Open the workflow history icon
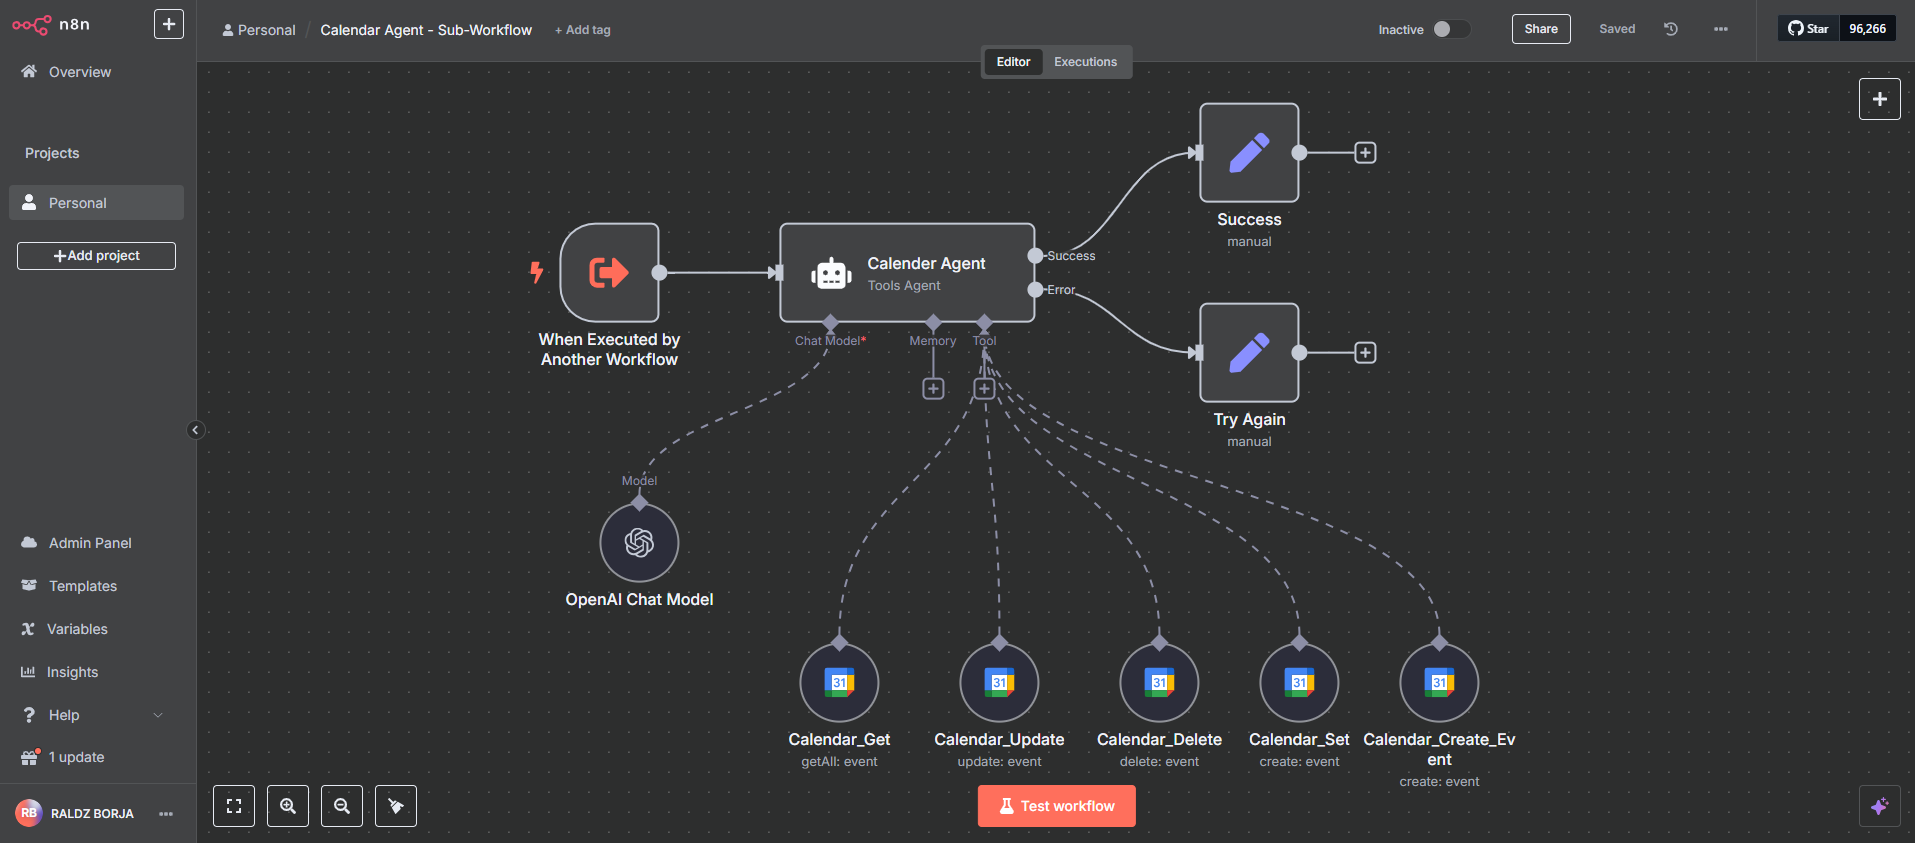 [1671, 29]
